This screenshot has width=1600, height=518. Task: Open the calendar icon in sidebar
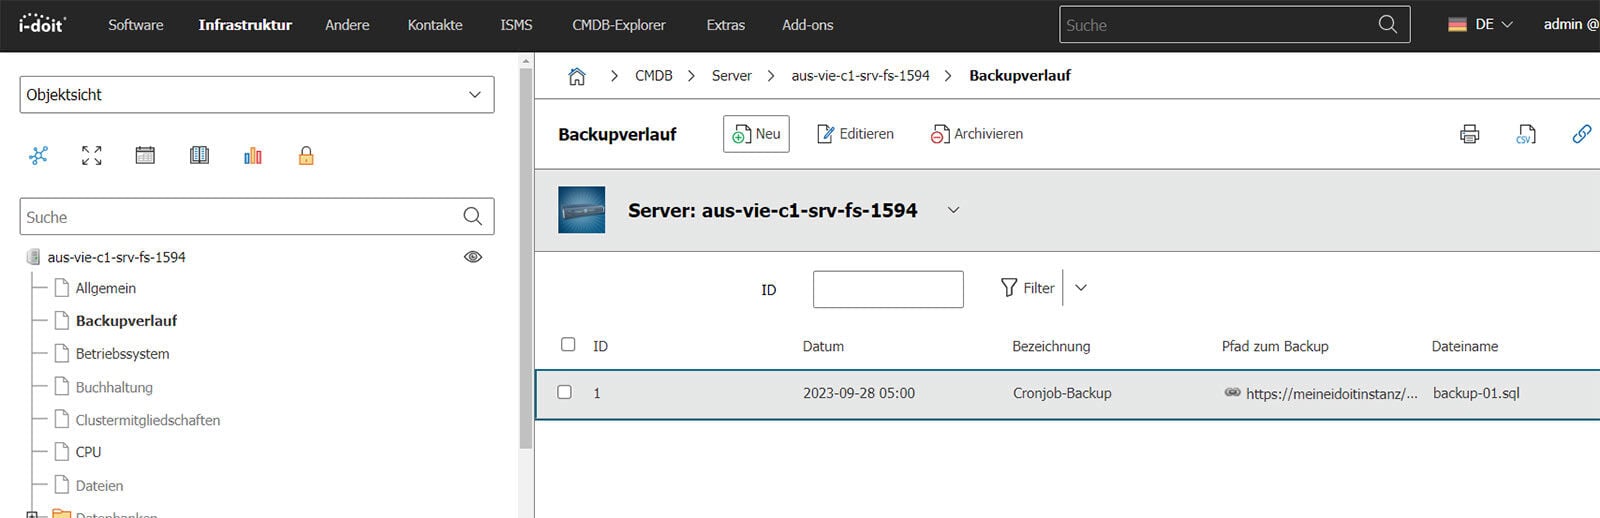(x=145, y=155)
